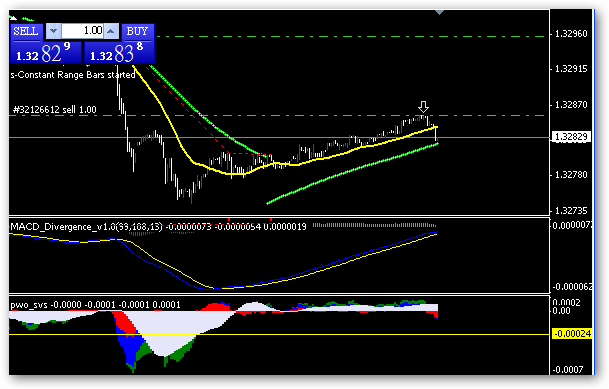Image resolution: width=609 pixels, height=389 pixels.
Task: Click the 1.00 volume input field
Action: point(82,31)
